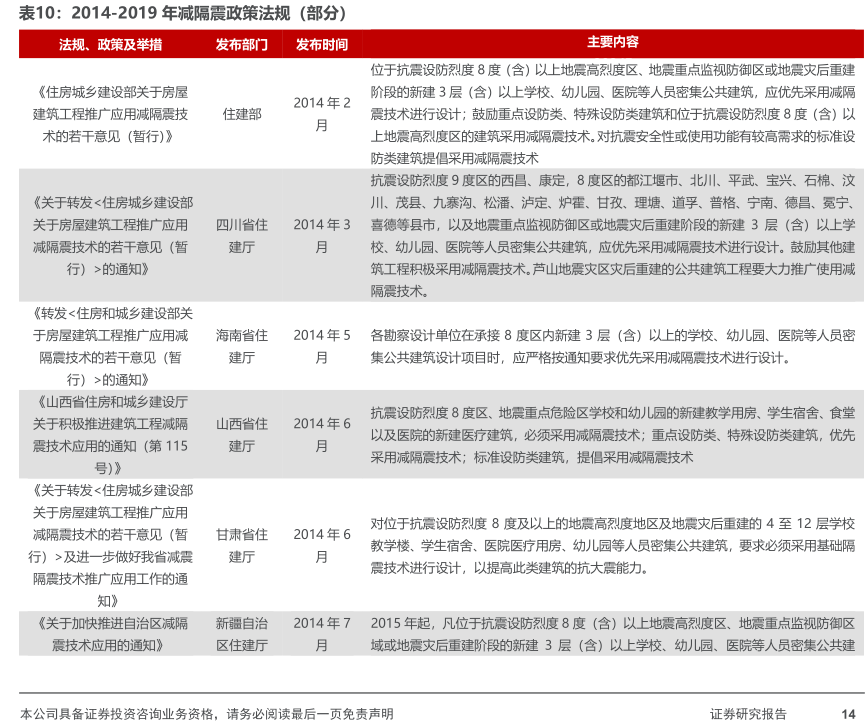
Task: Click the 发布时间 column header
Action: point(322,44)
